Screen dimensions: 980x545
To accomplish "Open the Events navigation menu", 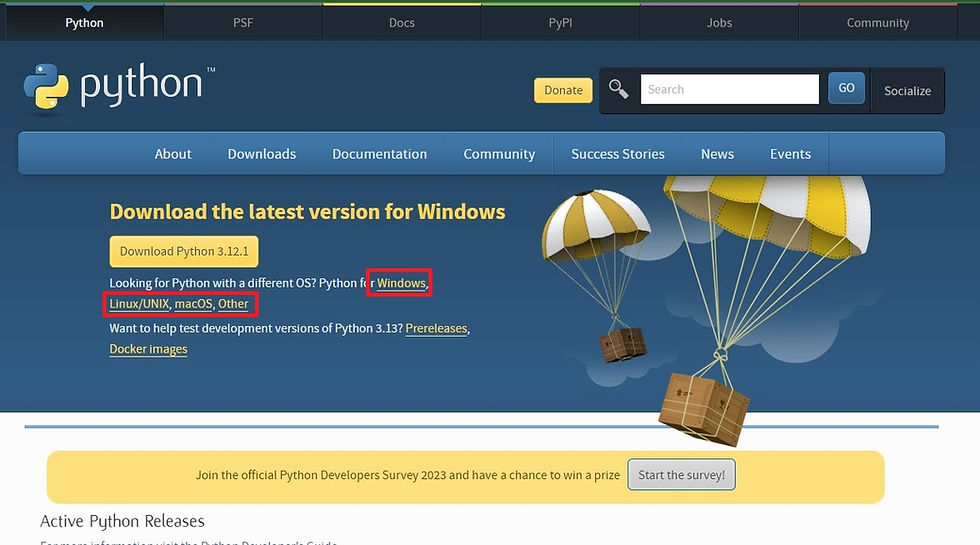I will pos(791,154).
